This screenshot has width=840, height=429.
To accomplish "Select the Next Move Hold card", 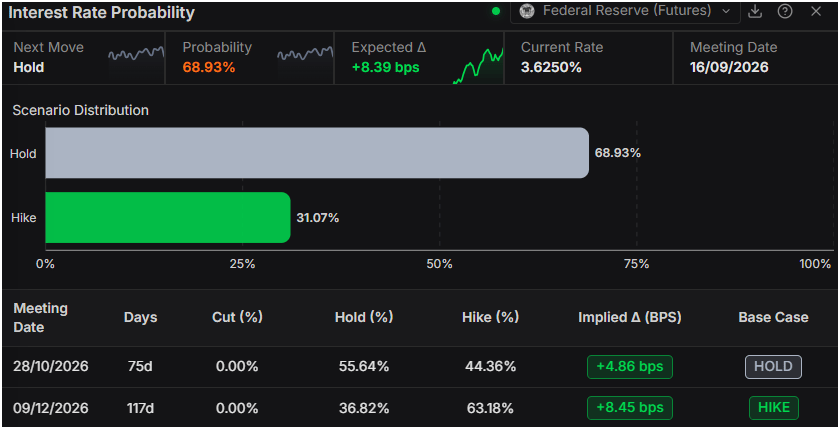I will point(83,58).
